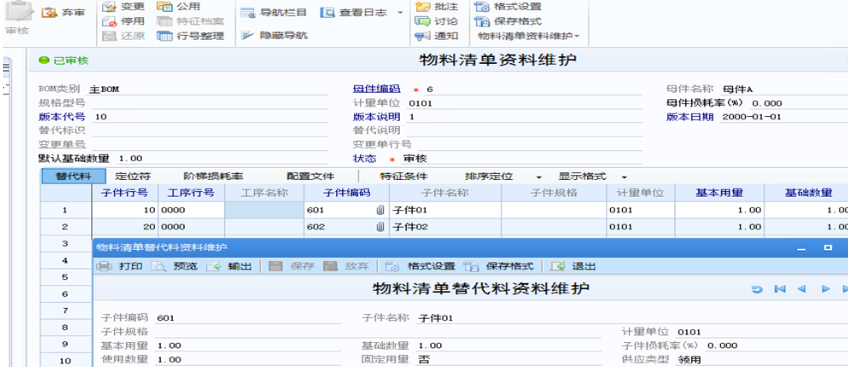Click the 通知 notification icon
The height and width of the screenshot is (367, 848).
tap(422, 36)
